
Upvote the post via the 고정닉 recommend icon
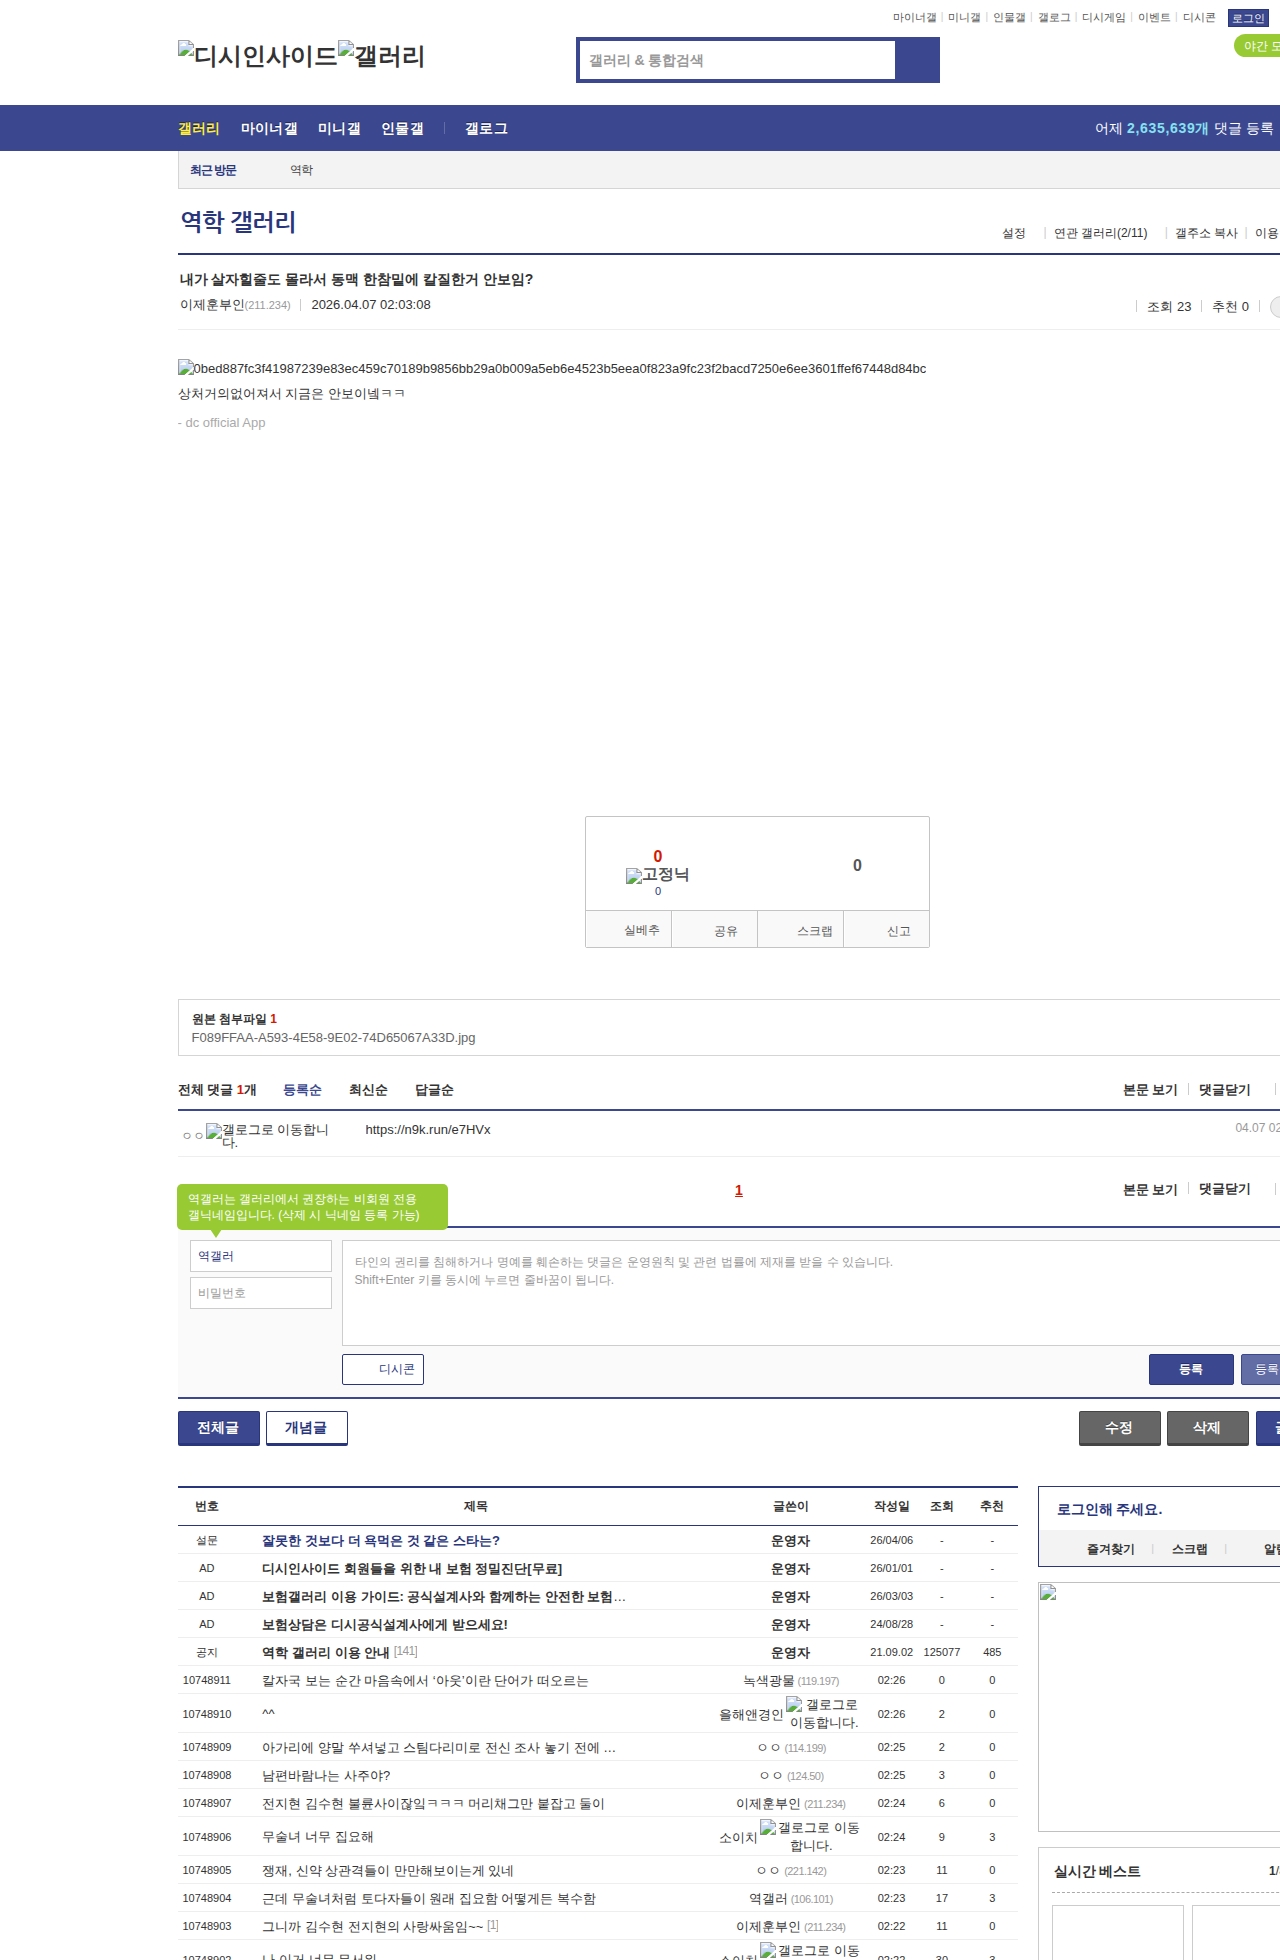(658, 874)
